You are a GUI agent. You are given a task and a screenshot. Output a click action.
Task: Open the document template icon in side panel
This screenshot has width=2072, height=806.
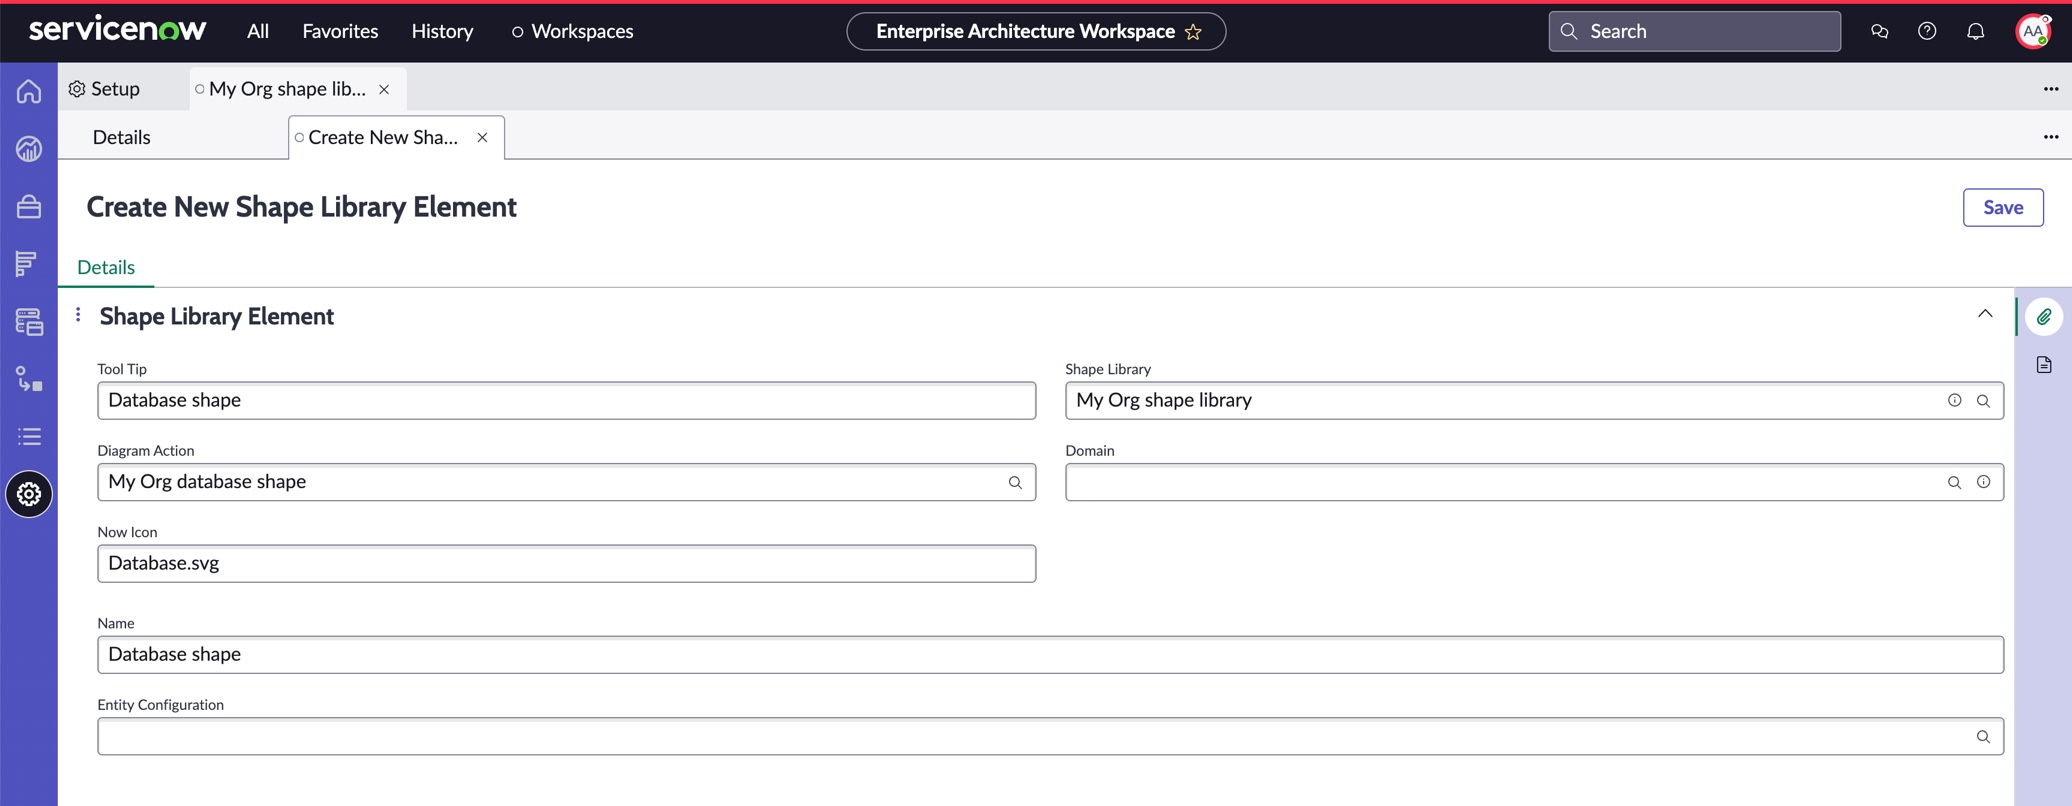[2044, 365]
